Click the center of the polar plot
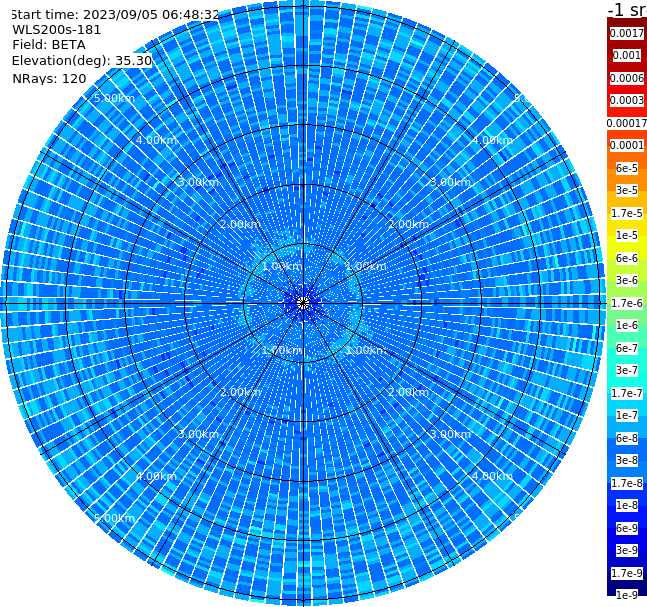This screenshot has width=647, height=607. click(x=303, y=303)
